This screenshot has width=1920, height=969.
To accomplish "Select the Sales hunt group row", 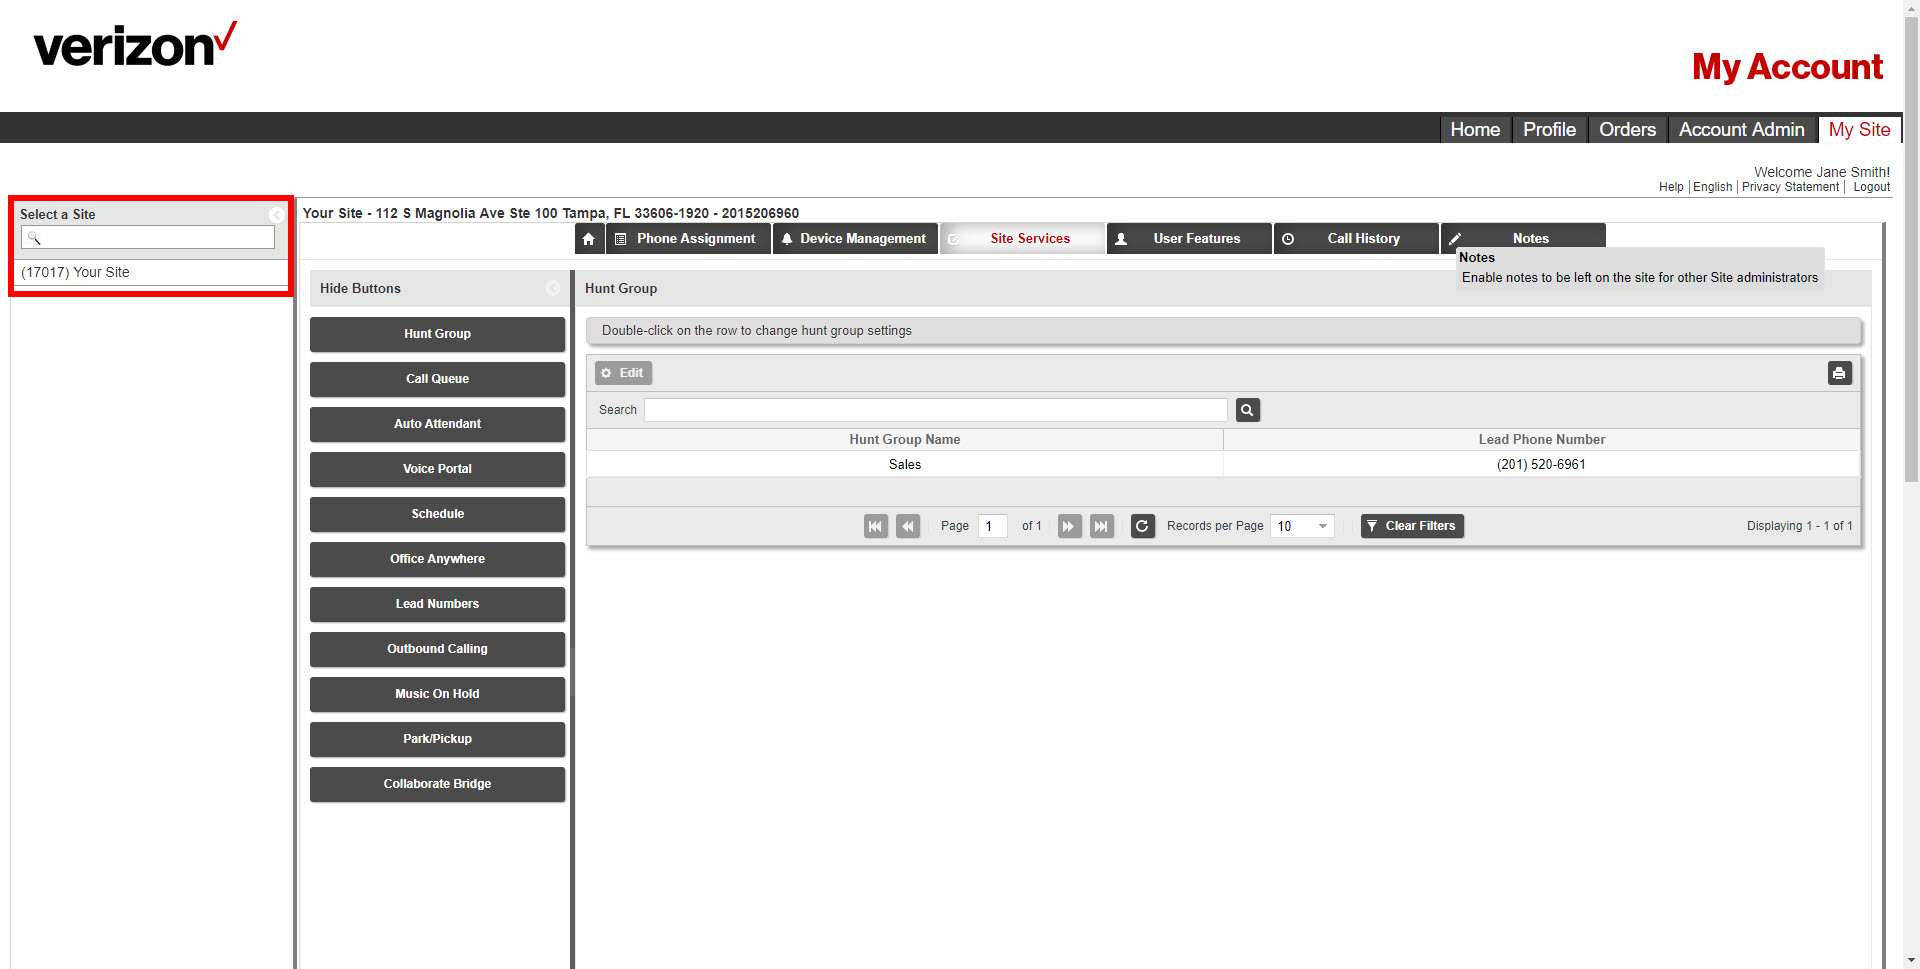I will [1223, 465].
